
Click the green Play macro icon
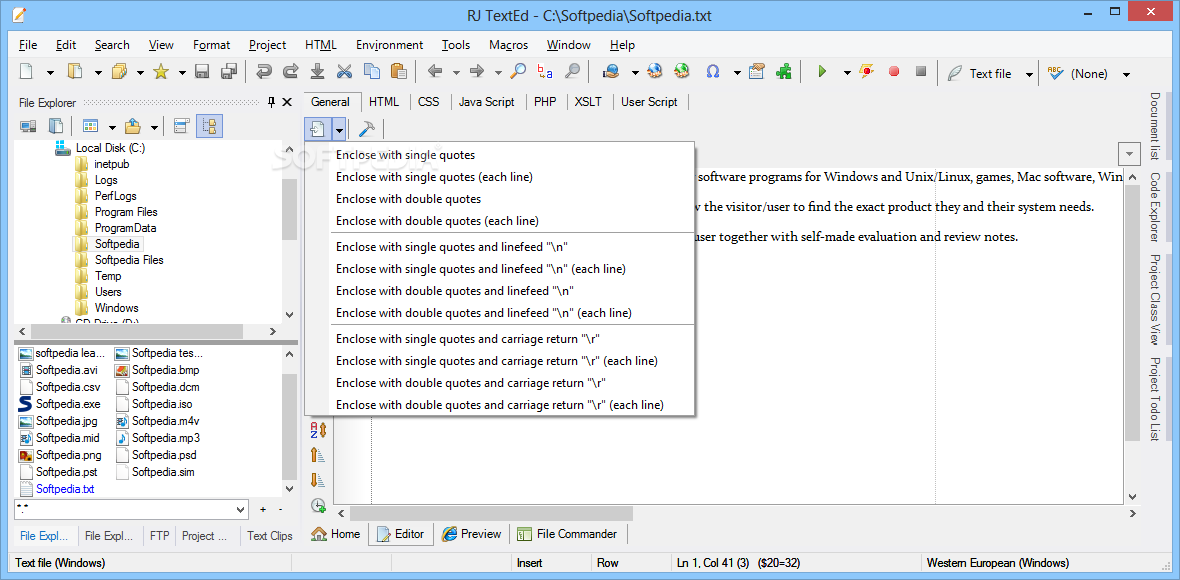[x=823, y=72]
